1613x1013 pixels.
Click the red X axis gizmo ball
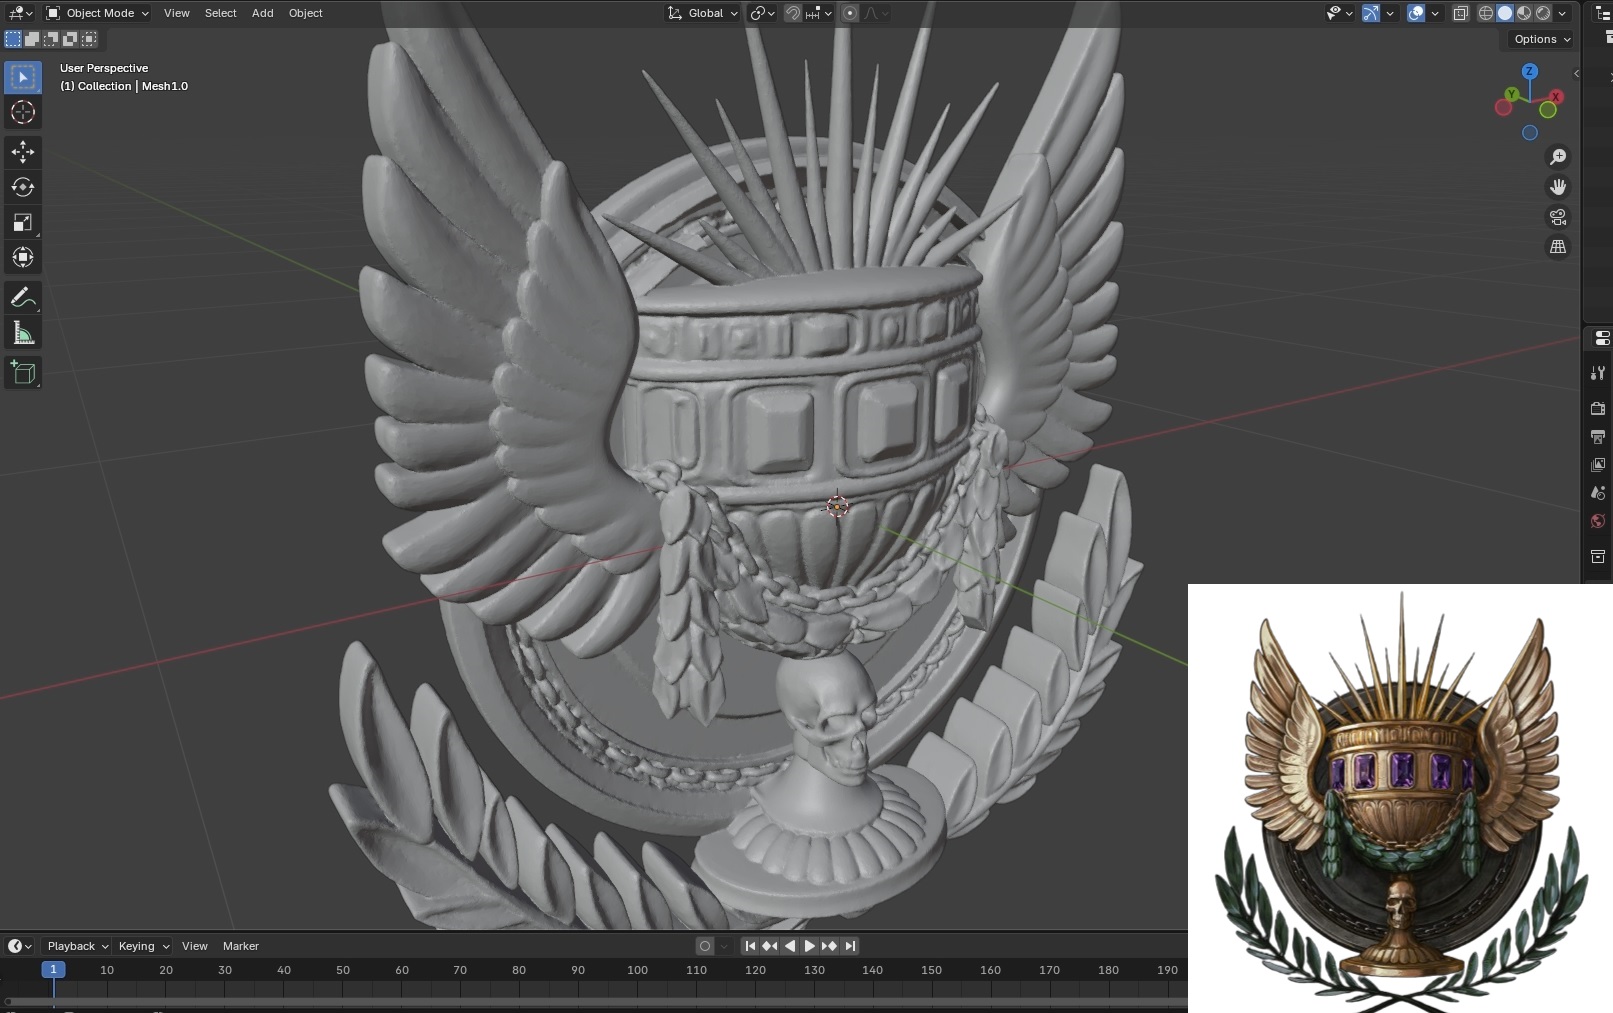[1555, 97]
